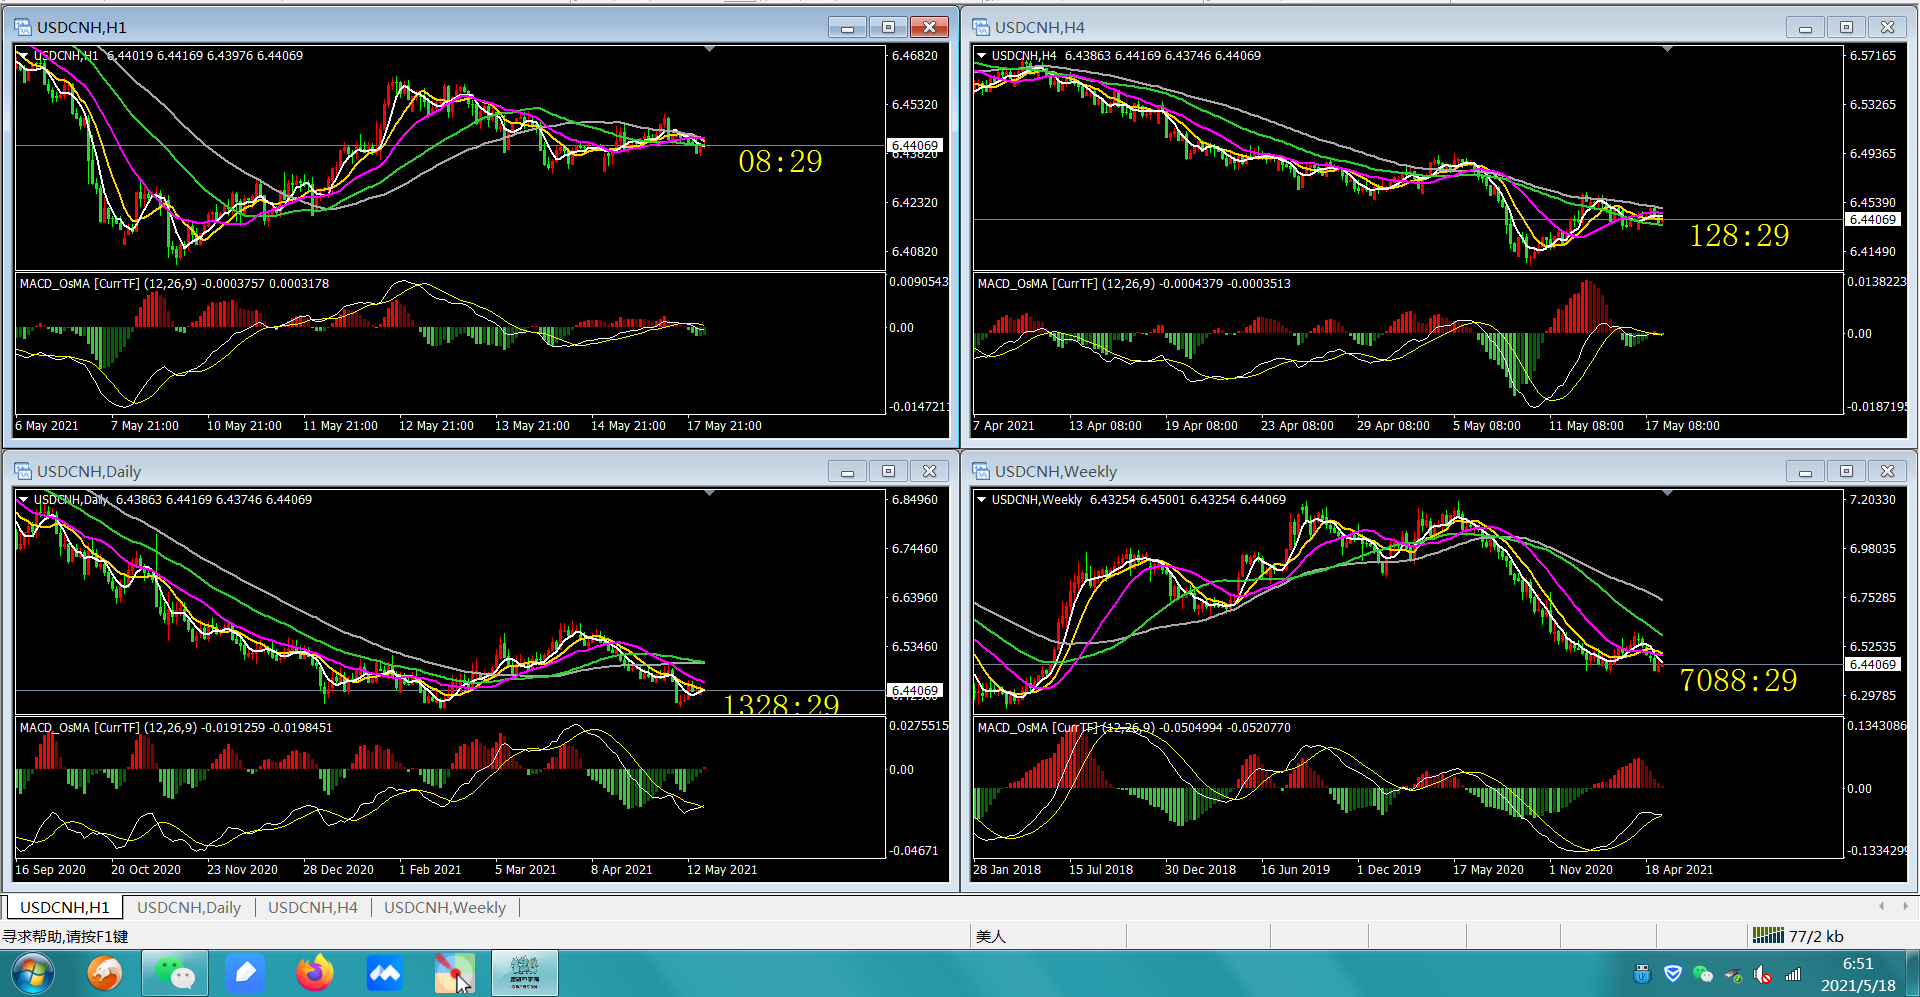Click the 6.44069 price label in Daily chart
Image resolution: width=1920 pixels, height=997 pixels.
(915, 691)
